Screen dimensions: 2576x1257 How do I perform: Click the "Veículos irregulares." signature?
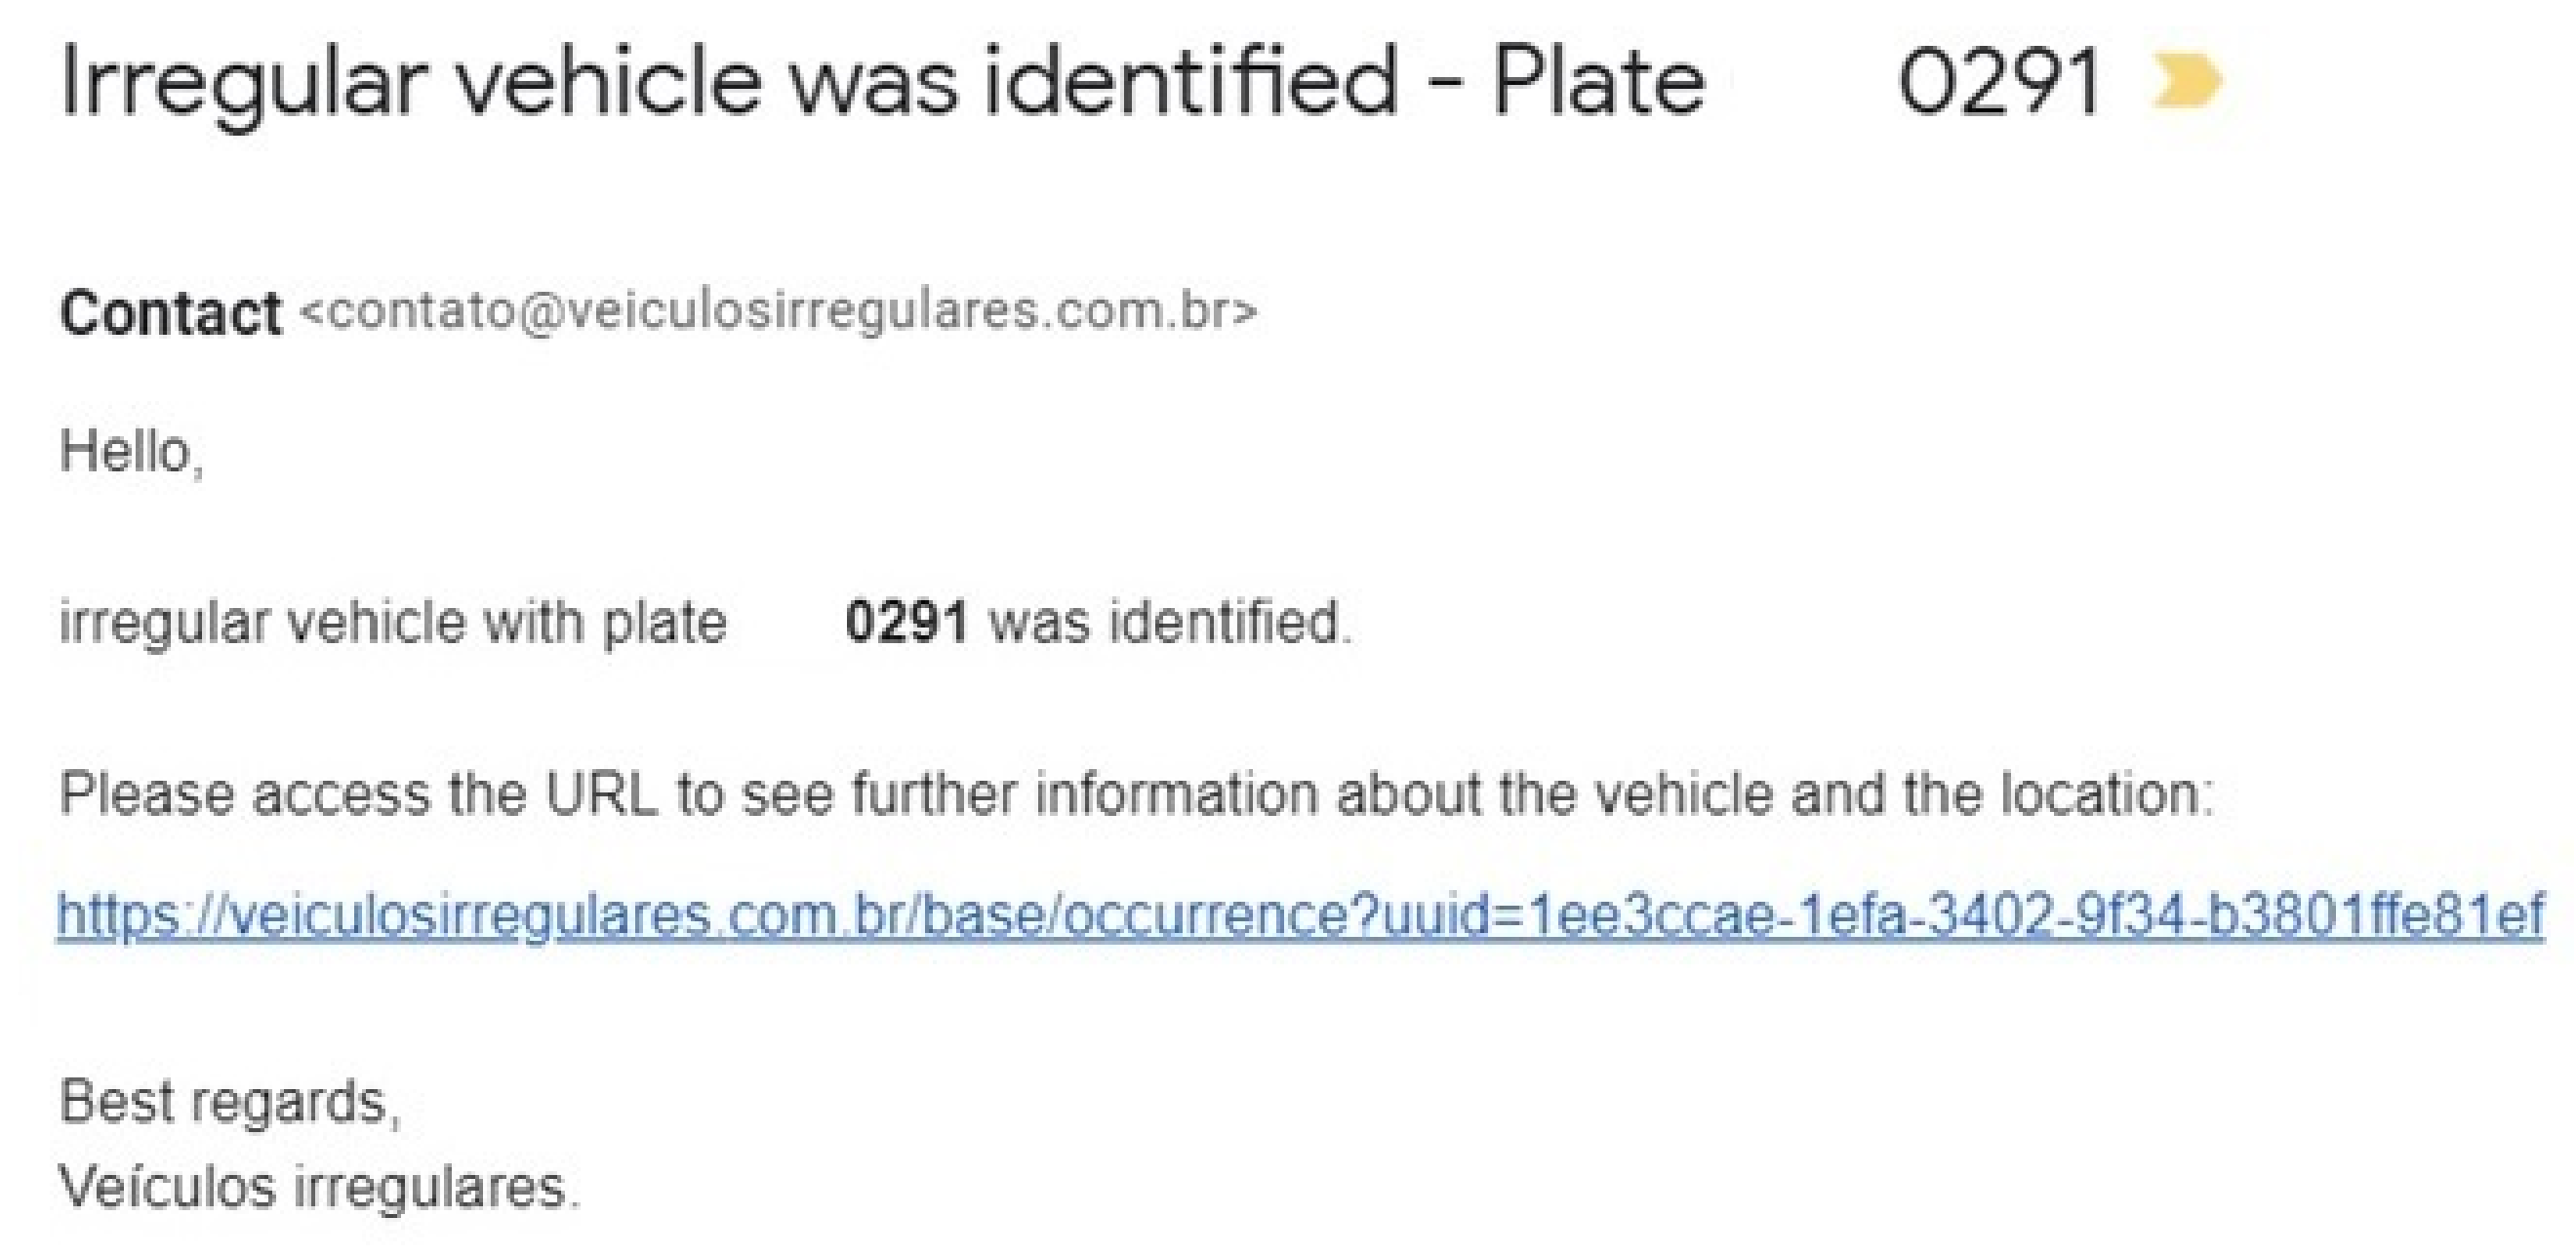coord(320,1188)
